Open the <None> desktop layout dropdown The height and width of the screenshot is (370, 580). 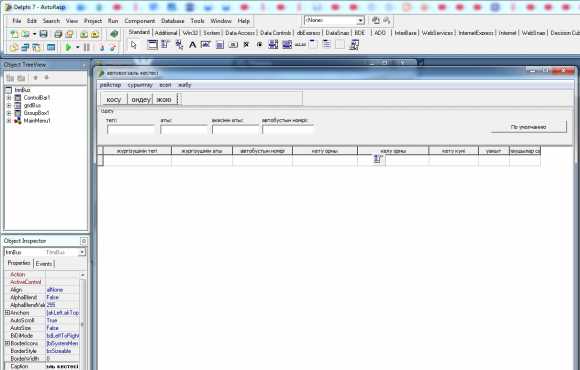point(360,20)
